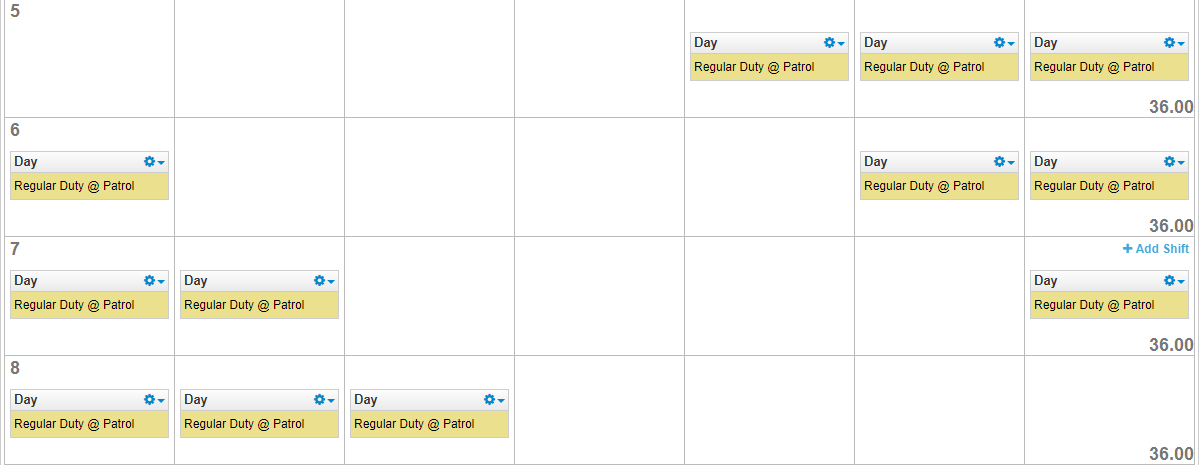Click gear icon on row 6's first Day shift
The image size is (1199, 465).
click(149, 161)
